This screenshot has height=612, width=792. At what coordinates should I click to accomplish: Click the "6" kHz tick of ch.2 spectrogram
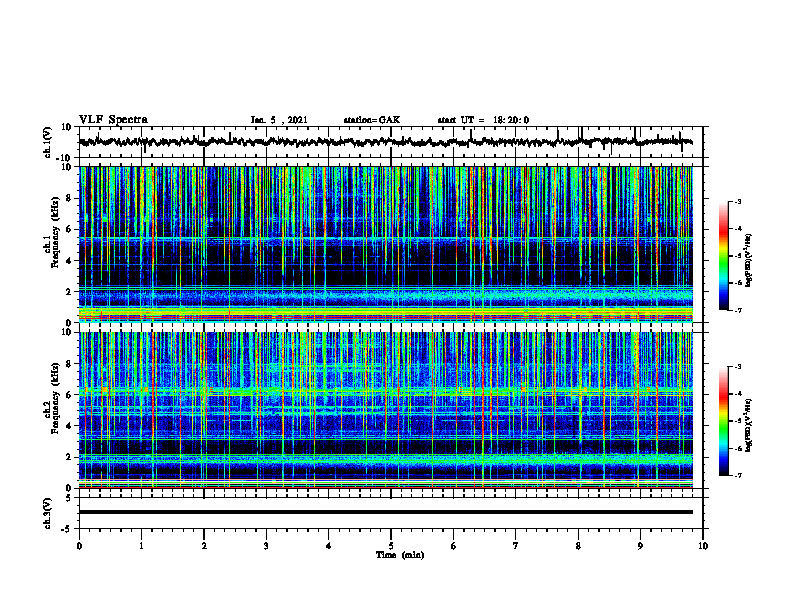tap(69, 395)
